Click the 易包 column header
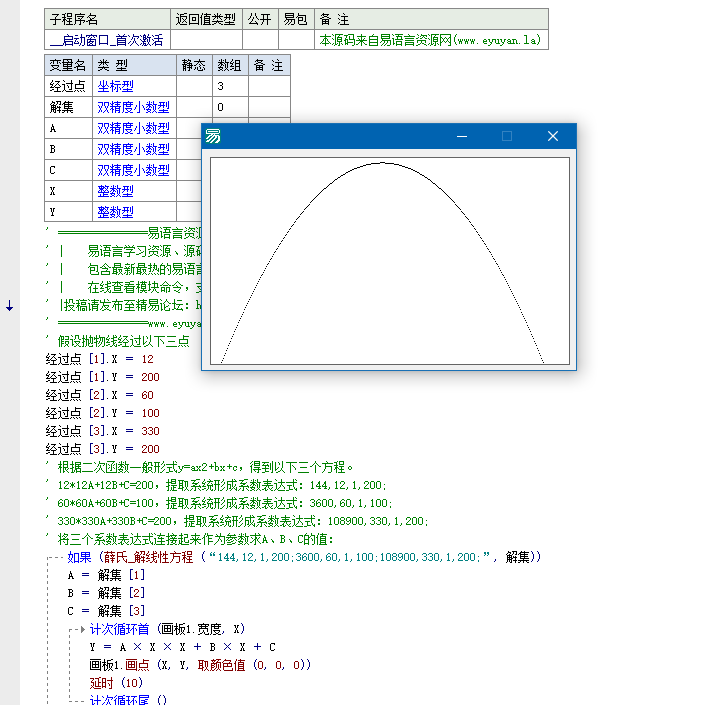The image size is (708, 705). pyautogui.click(x=296, y=19)
